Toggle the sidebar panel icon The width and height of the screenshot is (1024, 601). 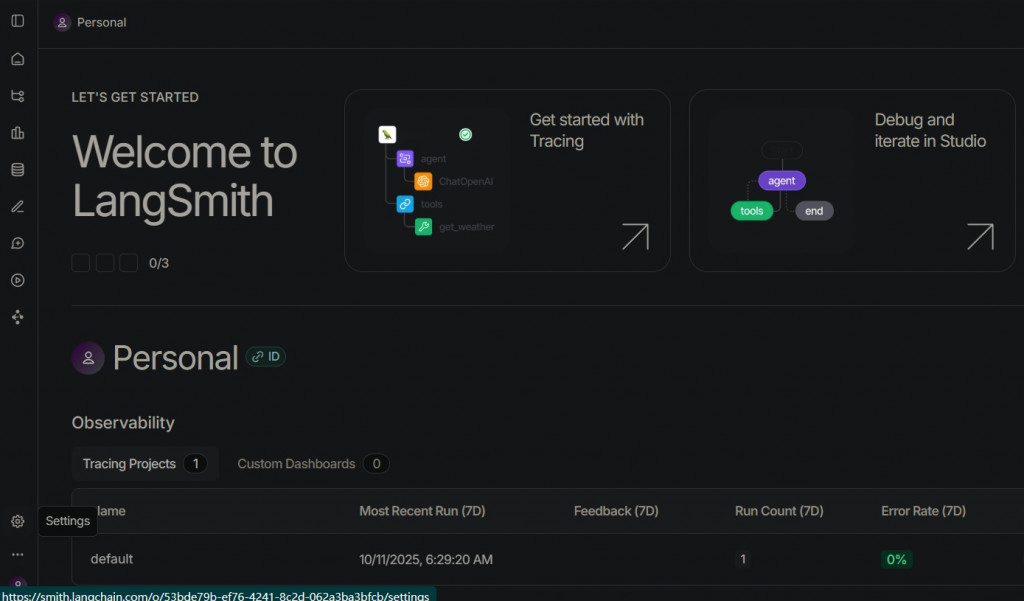(x=18, y=21)
